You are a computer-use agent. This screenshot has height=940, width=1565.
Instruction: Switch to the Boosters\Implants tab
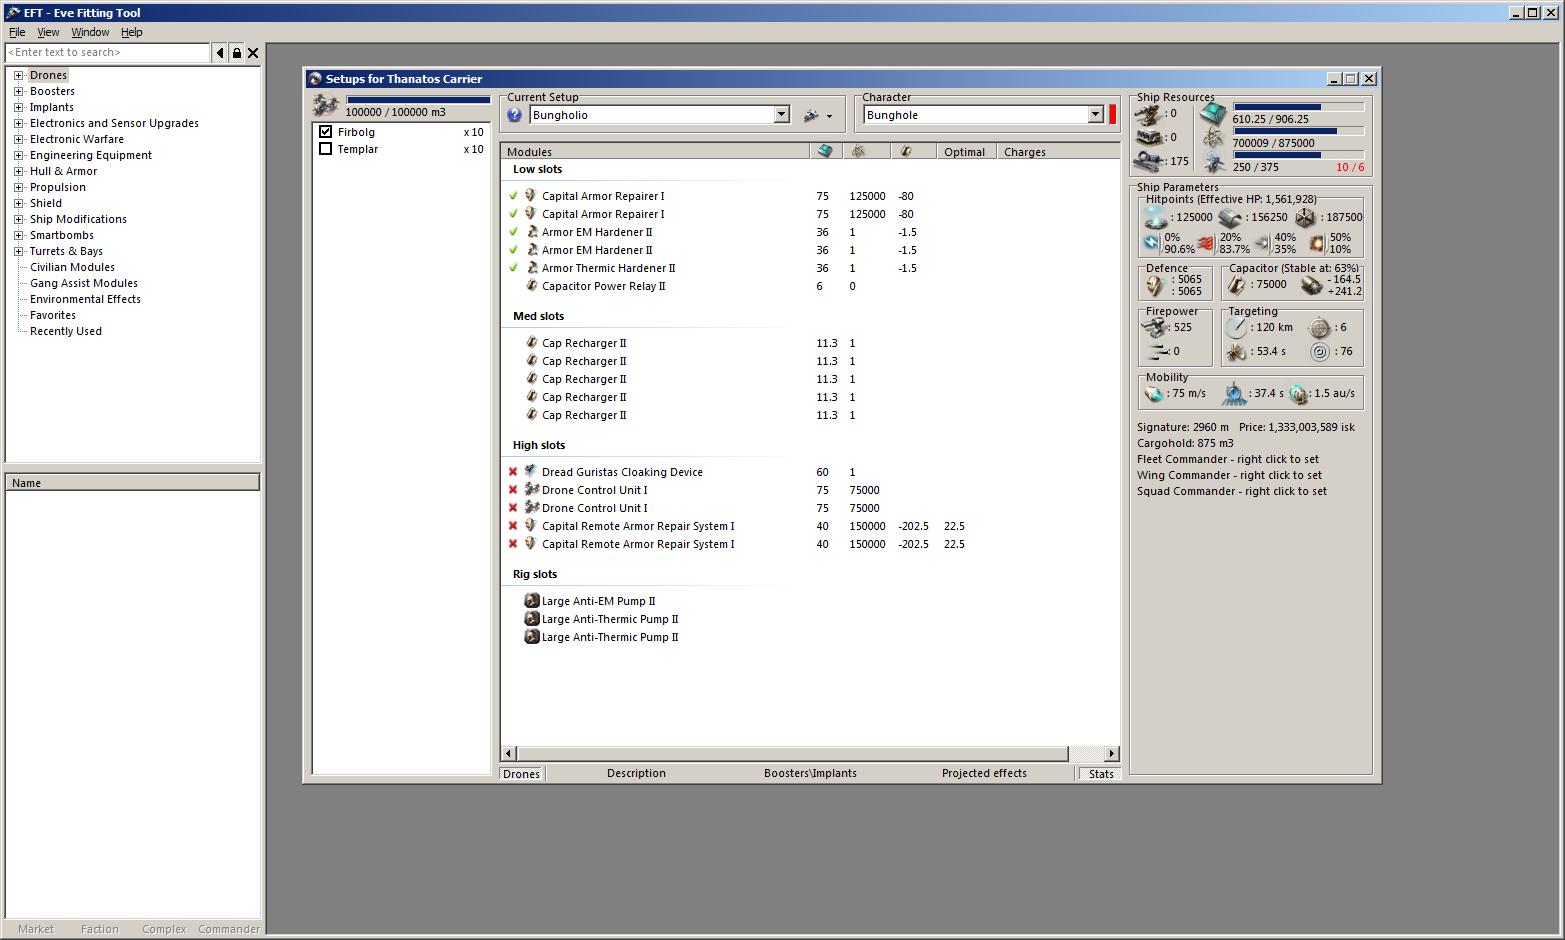tap(810, 773)
